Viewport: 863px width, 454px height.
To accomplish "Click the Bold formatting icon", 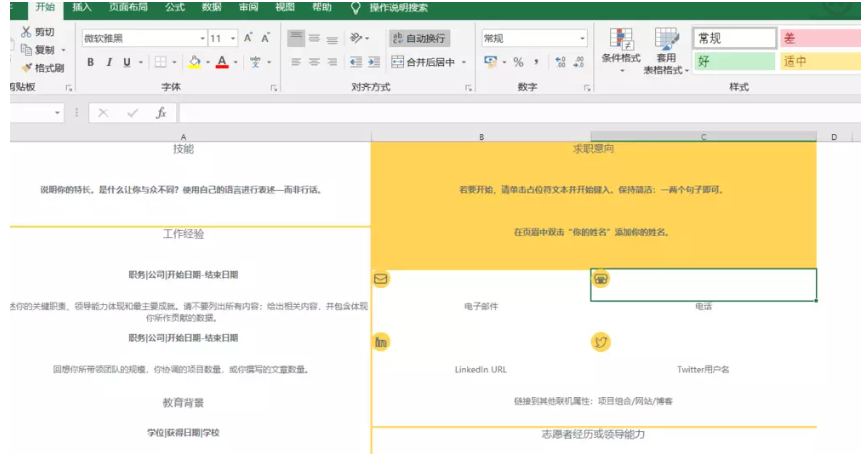I will 90,62.
